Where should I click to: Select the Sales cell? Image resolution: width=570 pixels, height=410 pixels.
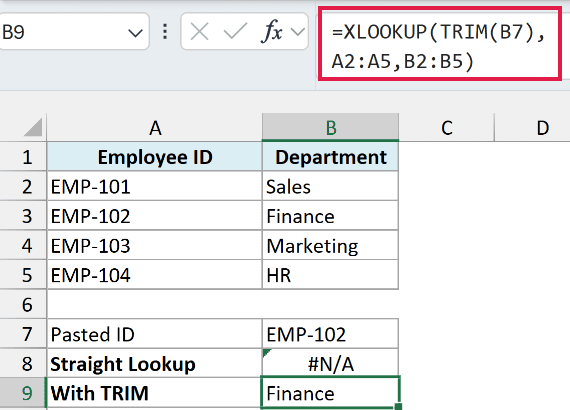pyautogui.click(x=330, y=187)
